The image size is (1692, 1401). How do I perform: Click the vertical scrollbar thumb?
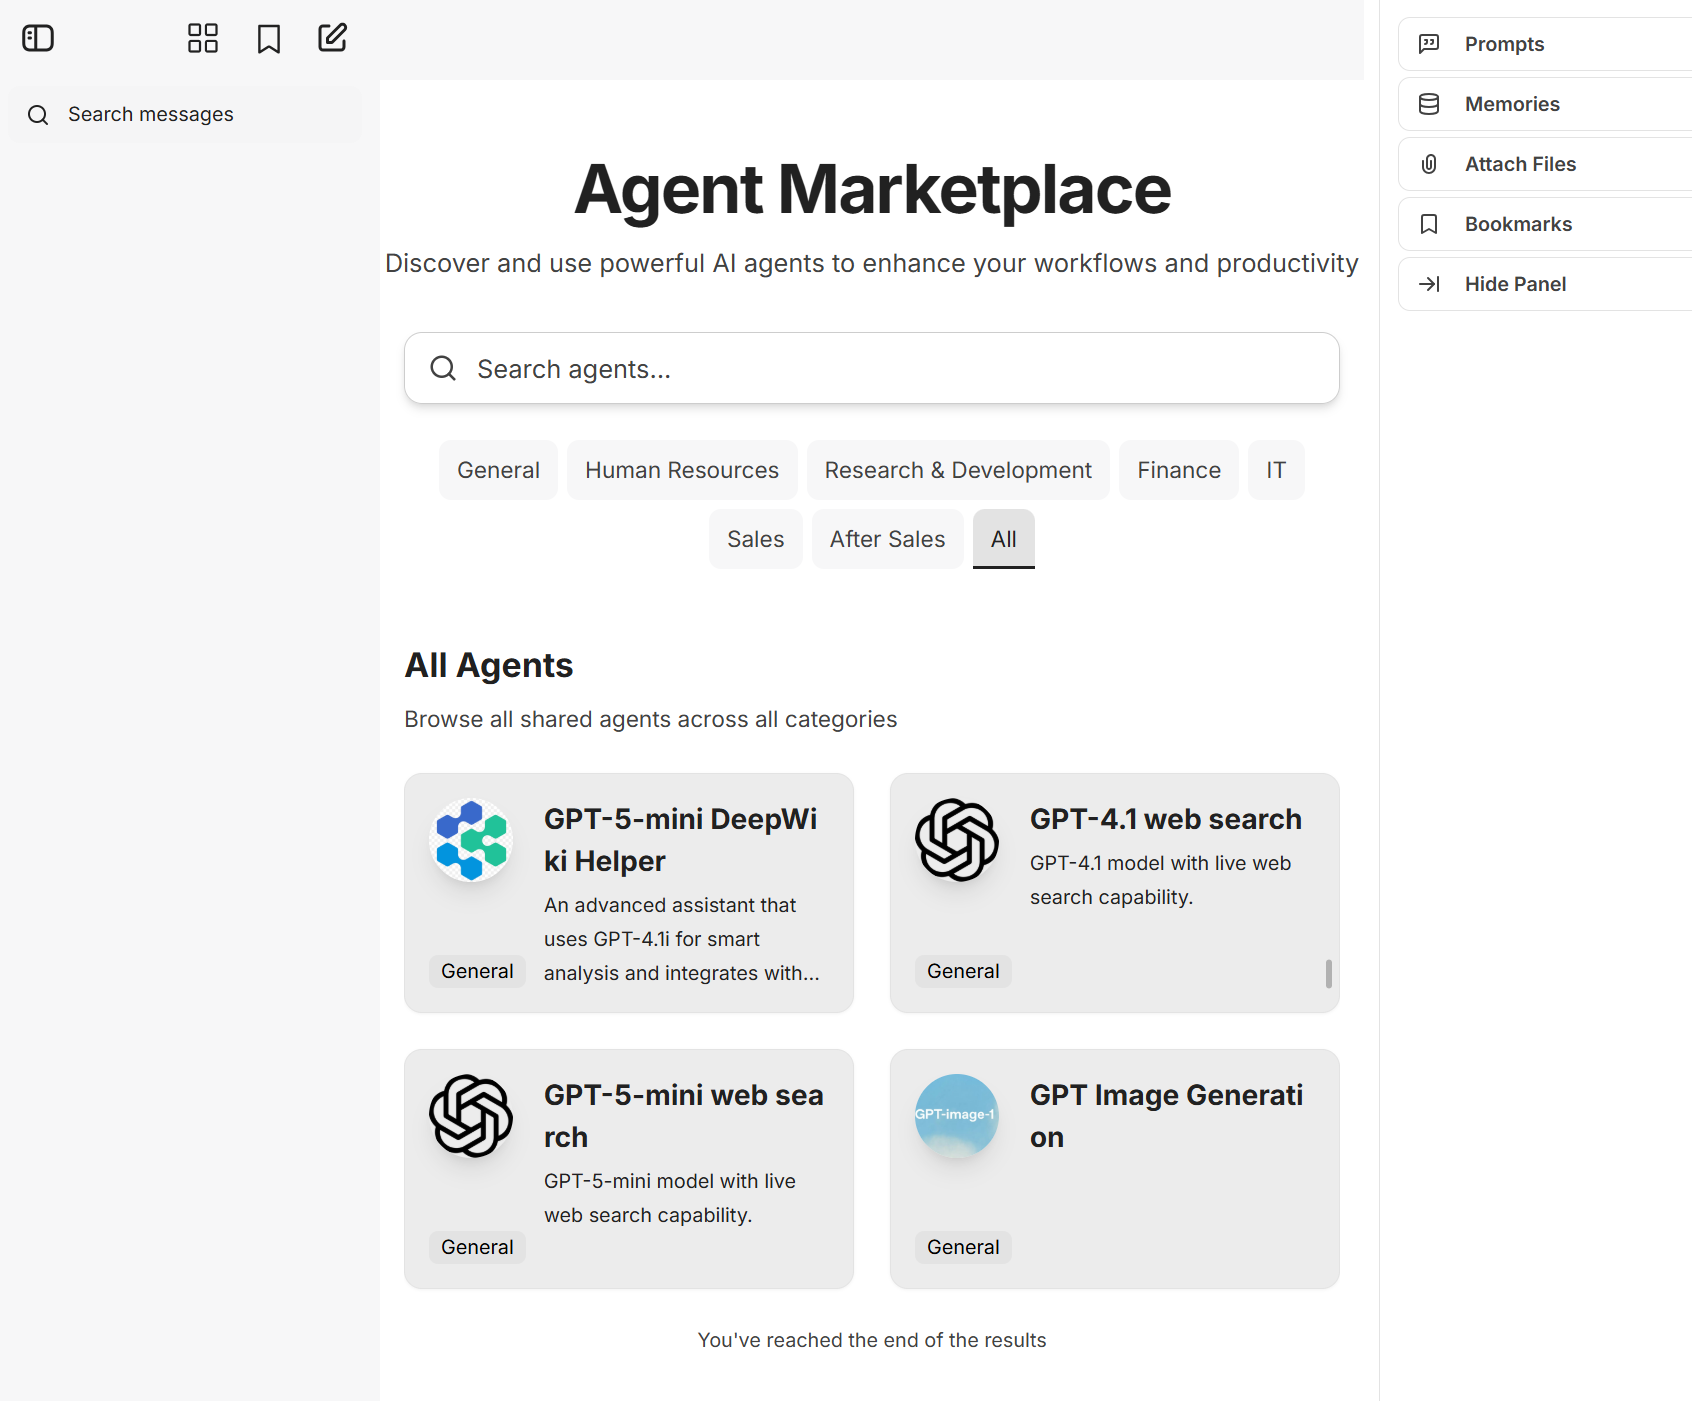[x=1328, y=974]
